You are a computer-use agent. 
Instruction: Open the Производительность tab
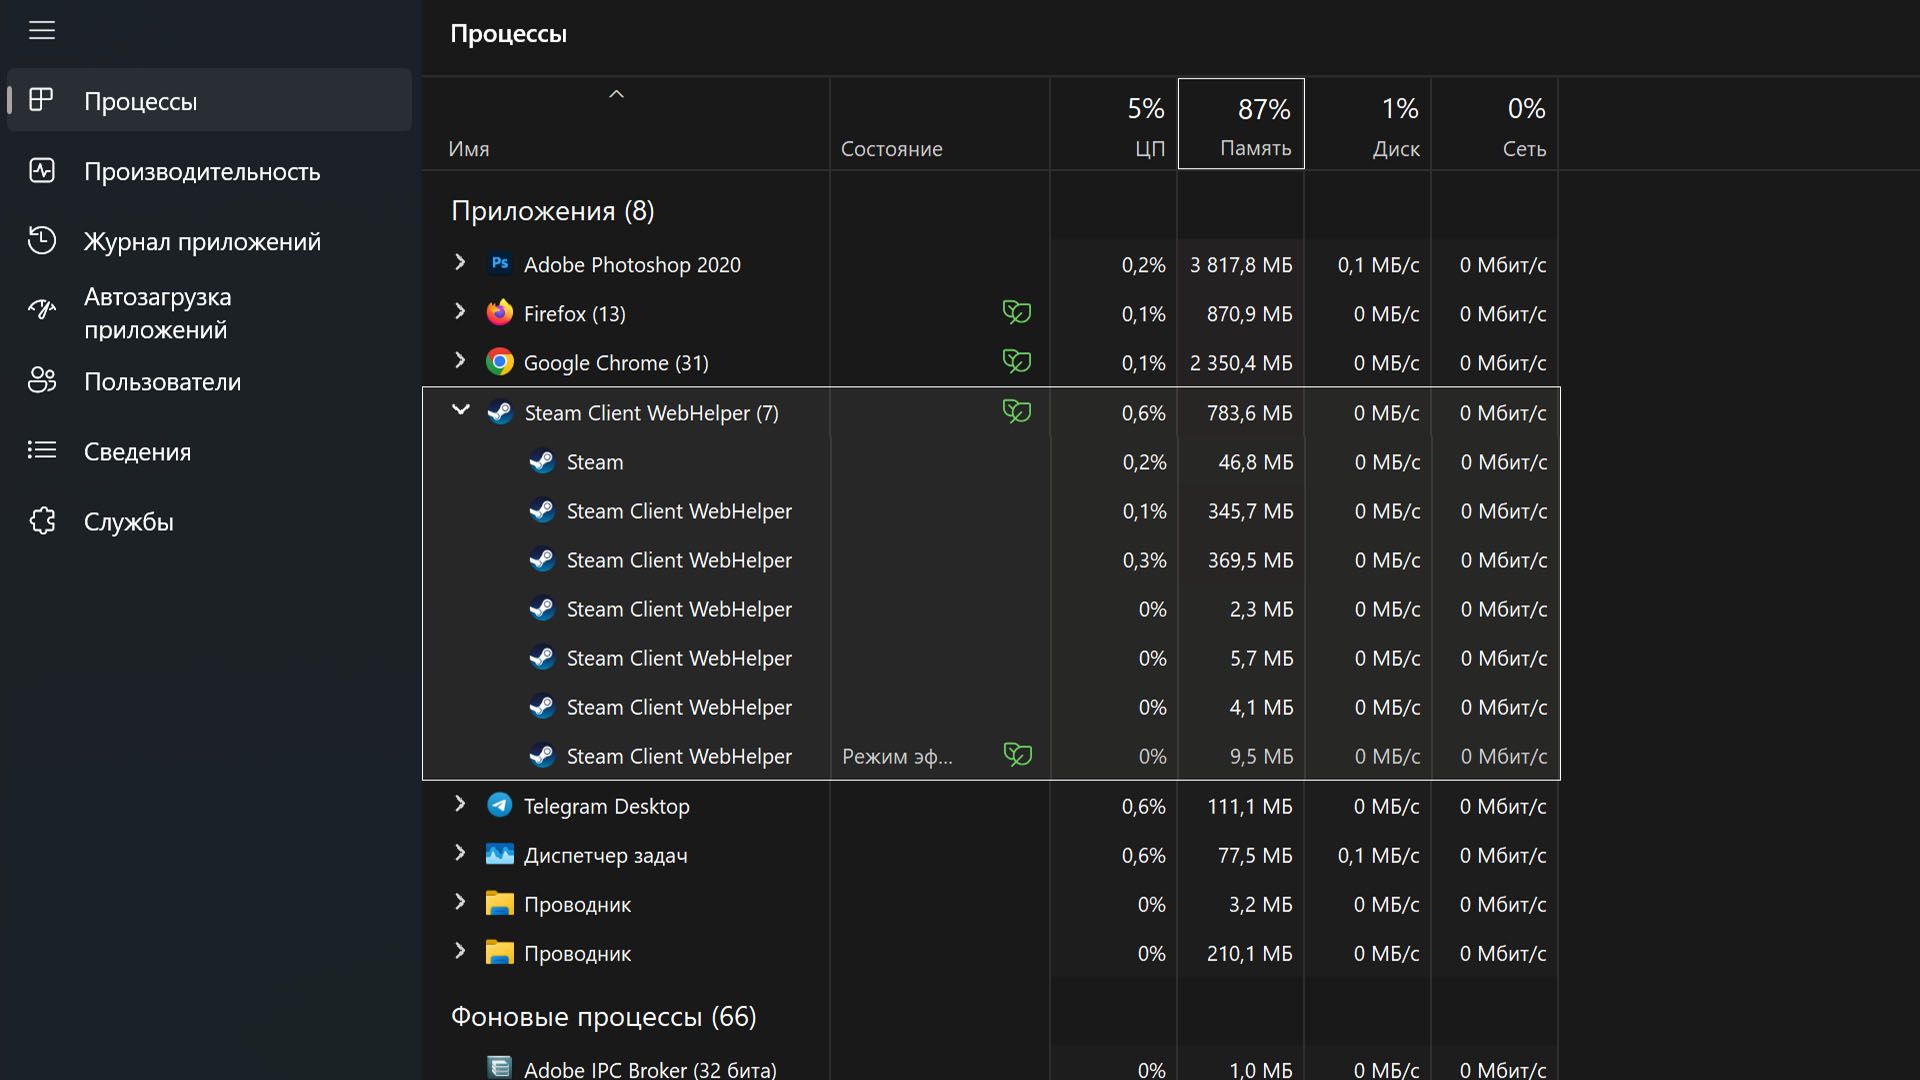click(201, 171)
